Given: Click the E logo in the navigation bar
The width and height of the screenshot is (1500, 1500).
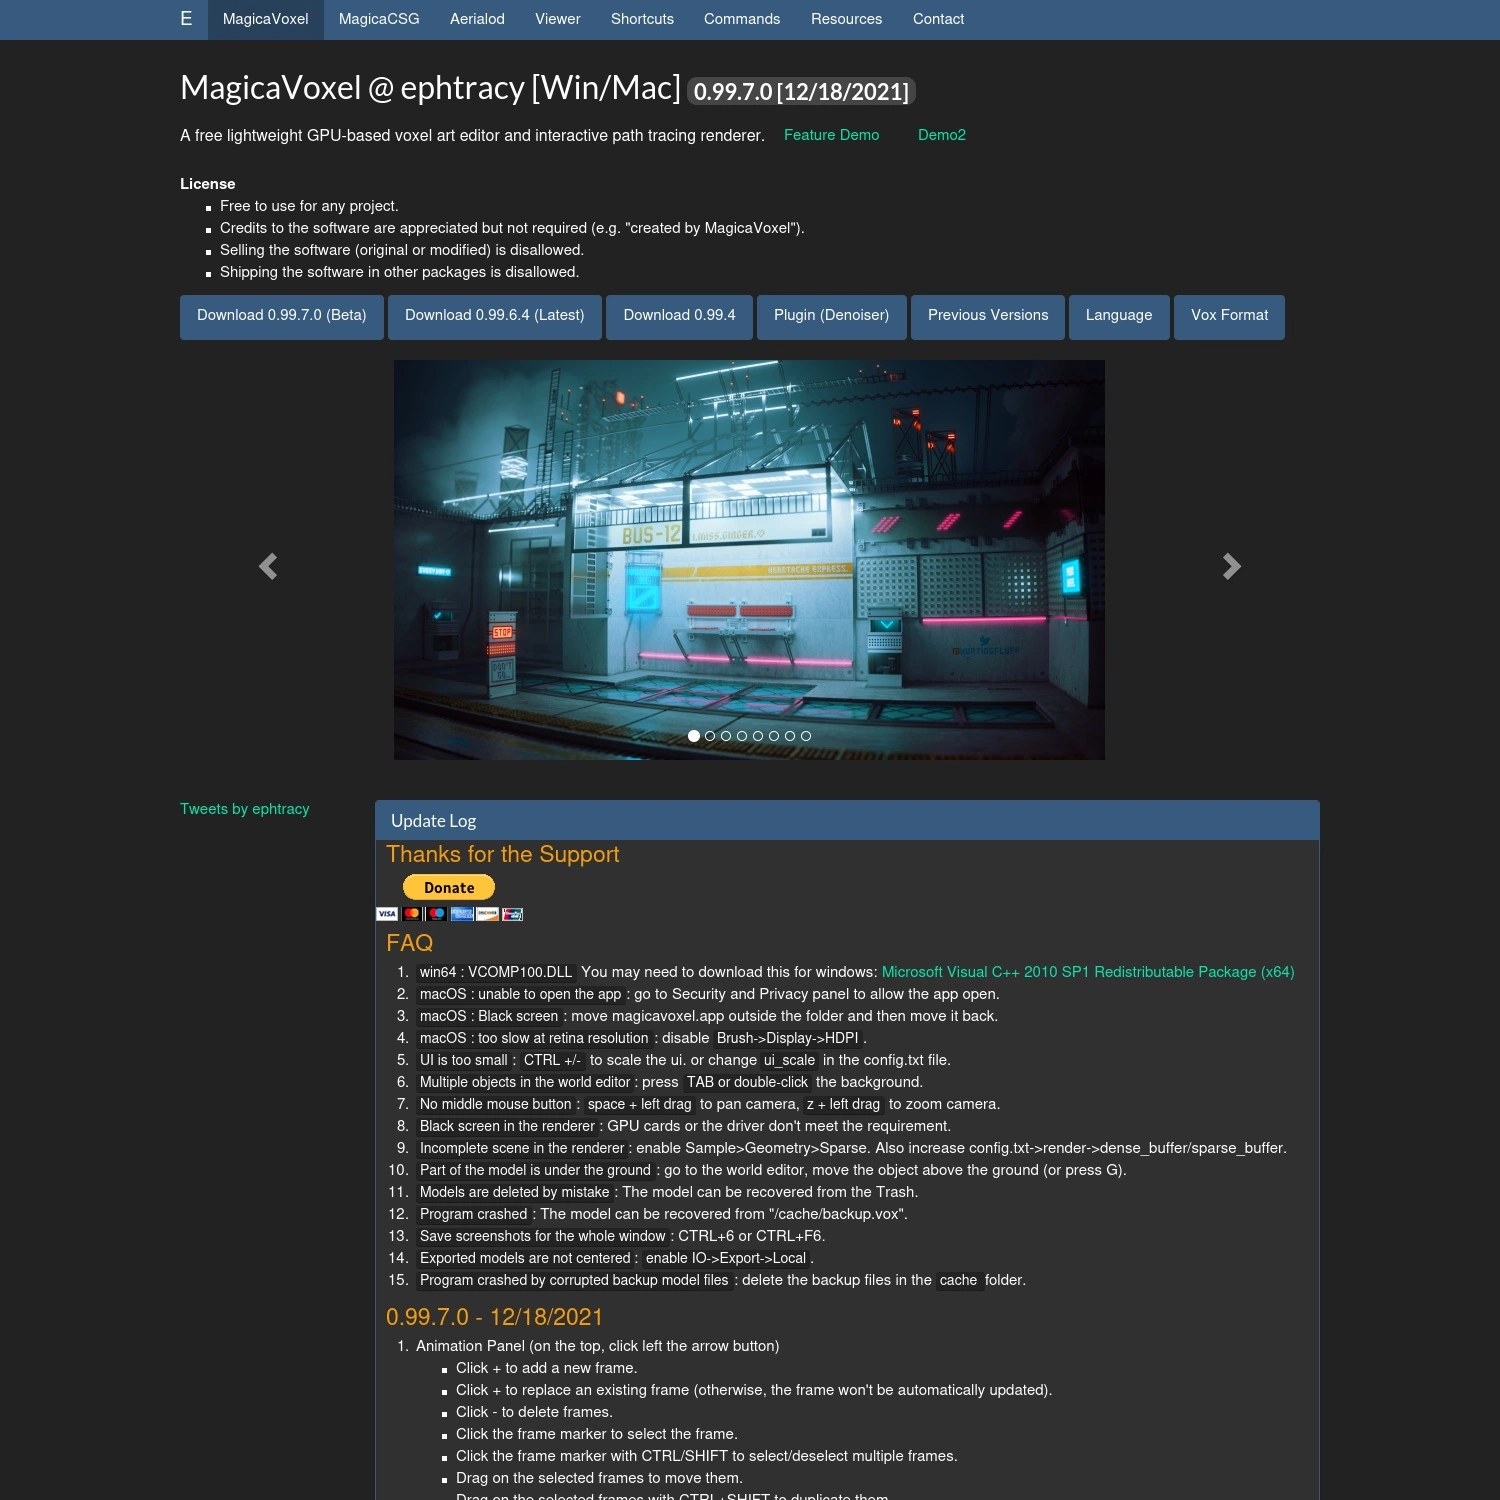Looking at the screenshot, I should point(186,19).
